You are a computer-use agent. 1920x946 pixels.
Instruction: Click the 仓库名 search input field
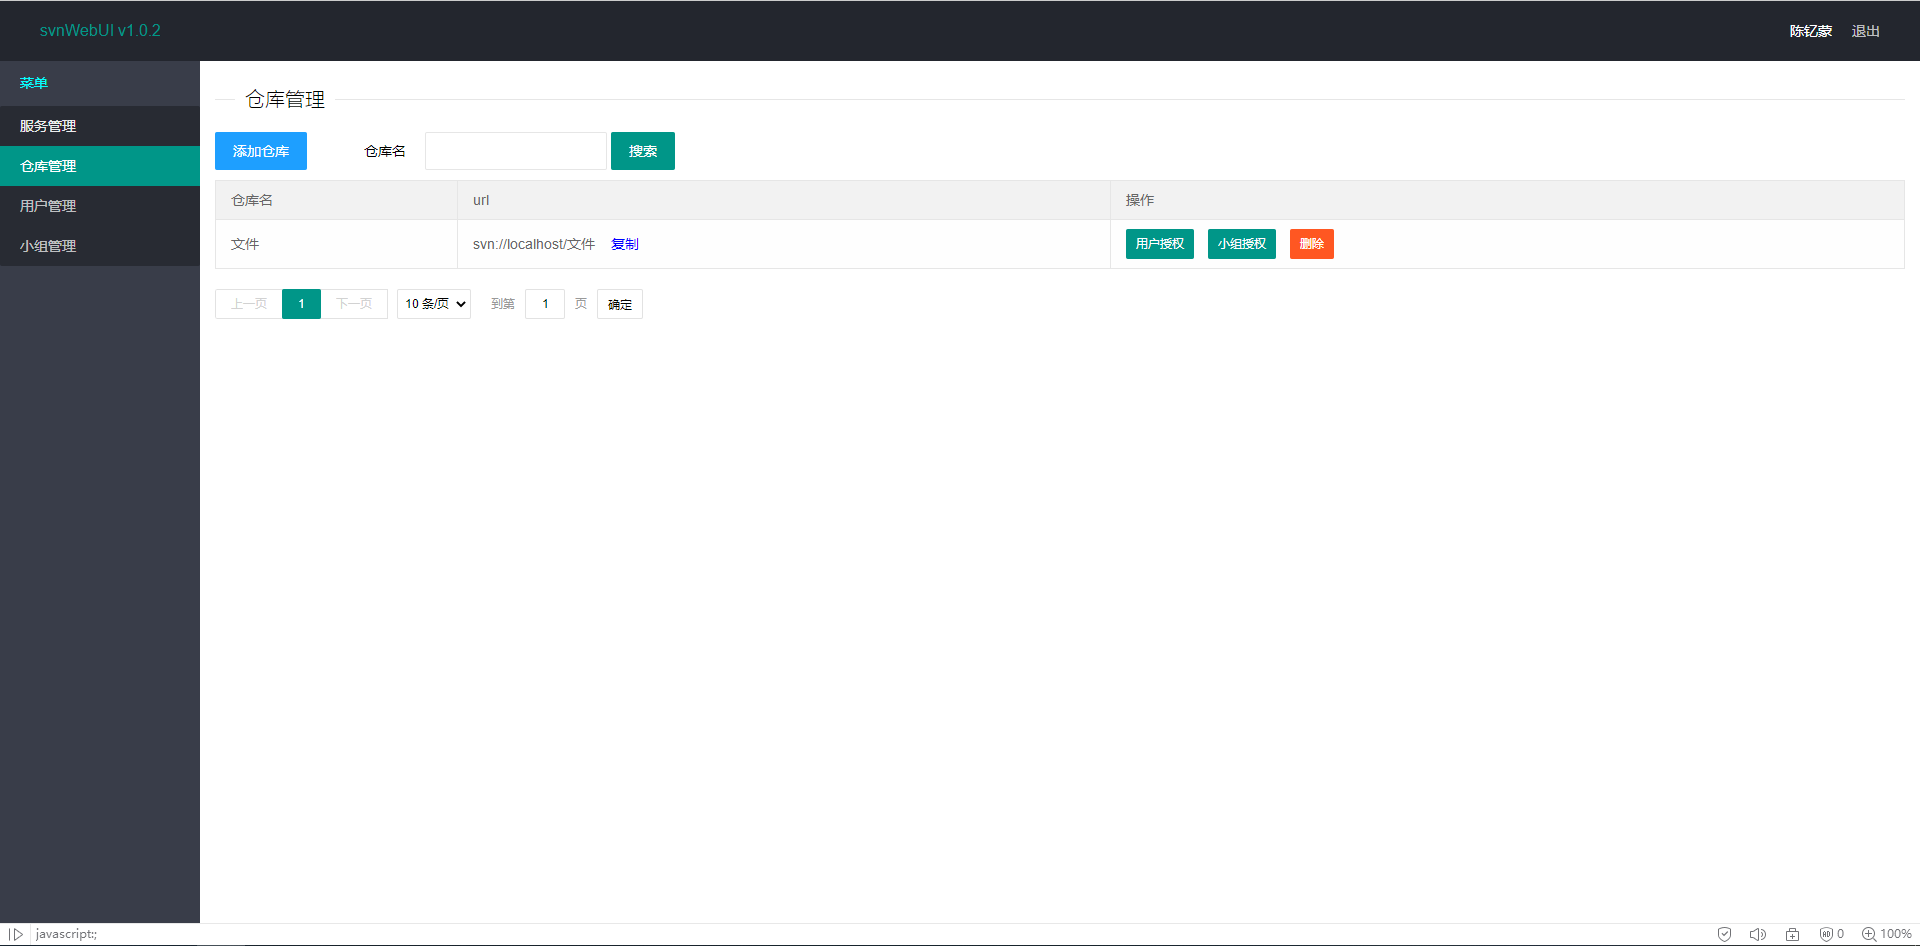click(x=515, y=150)
